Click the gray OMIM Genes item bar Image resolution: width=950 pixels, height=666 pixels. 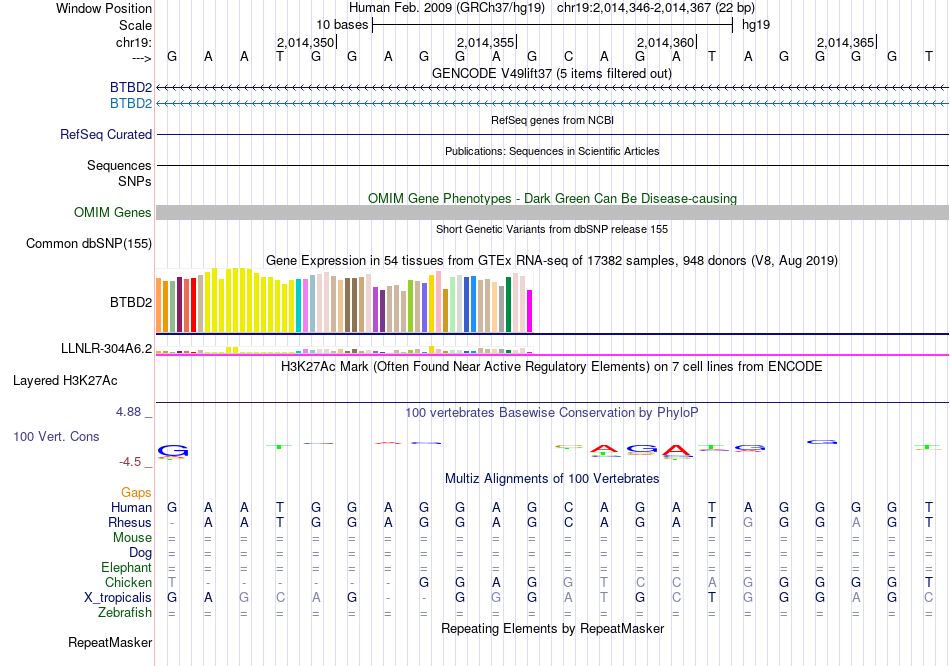552,212
